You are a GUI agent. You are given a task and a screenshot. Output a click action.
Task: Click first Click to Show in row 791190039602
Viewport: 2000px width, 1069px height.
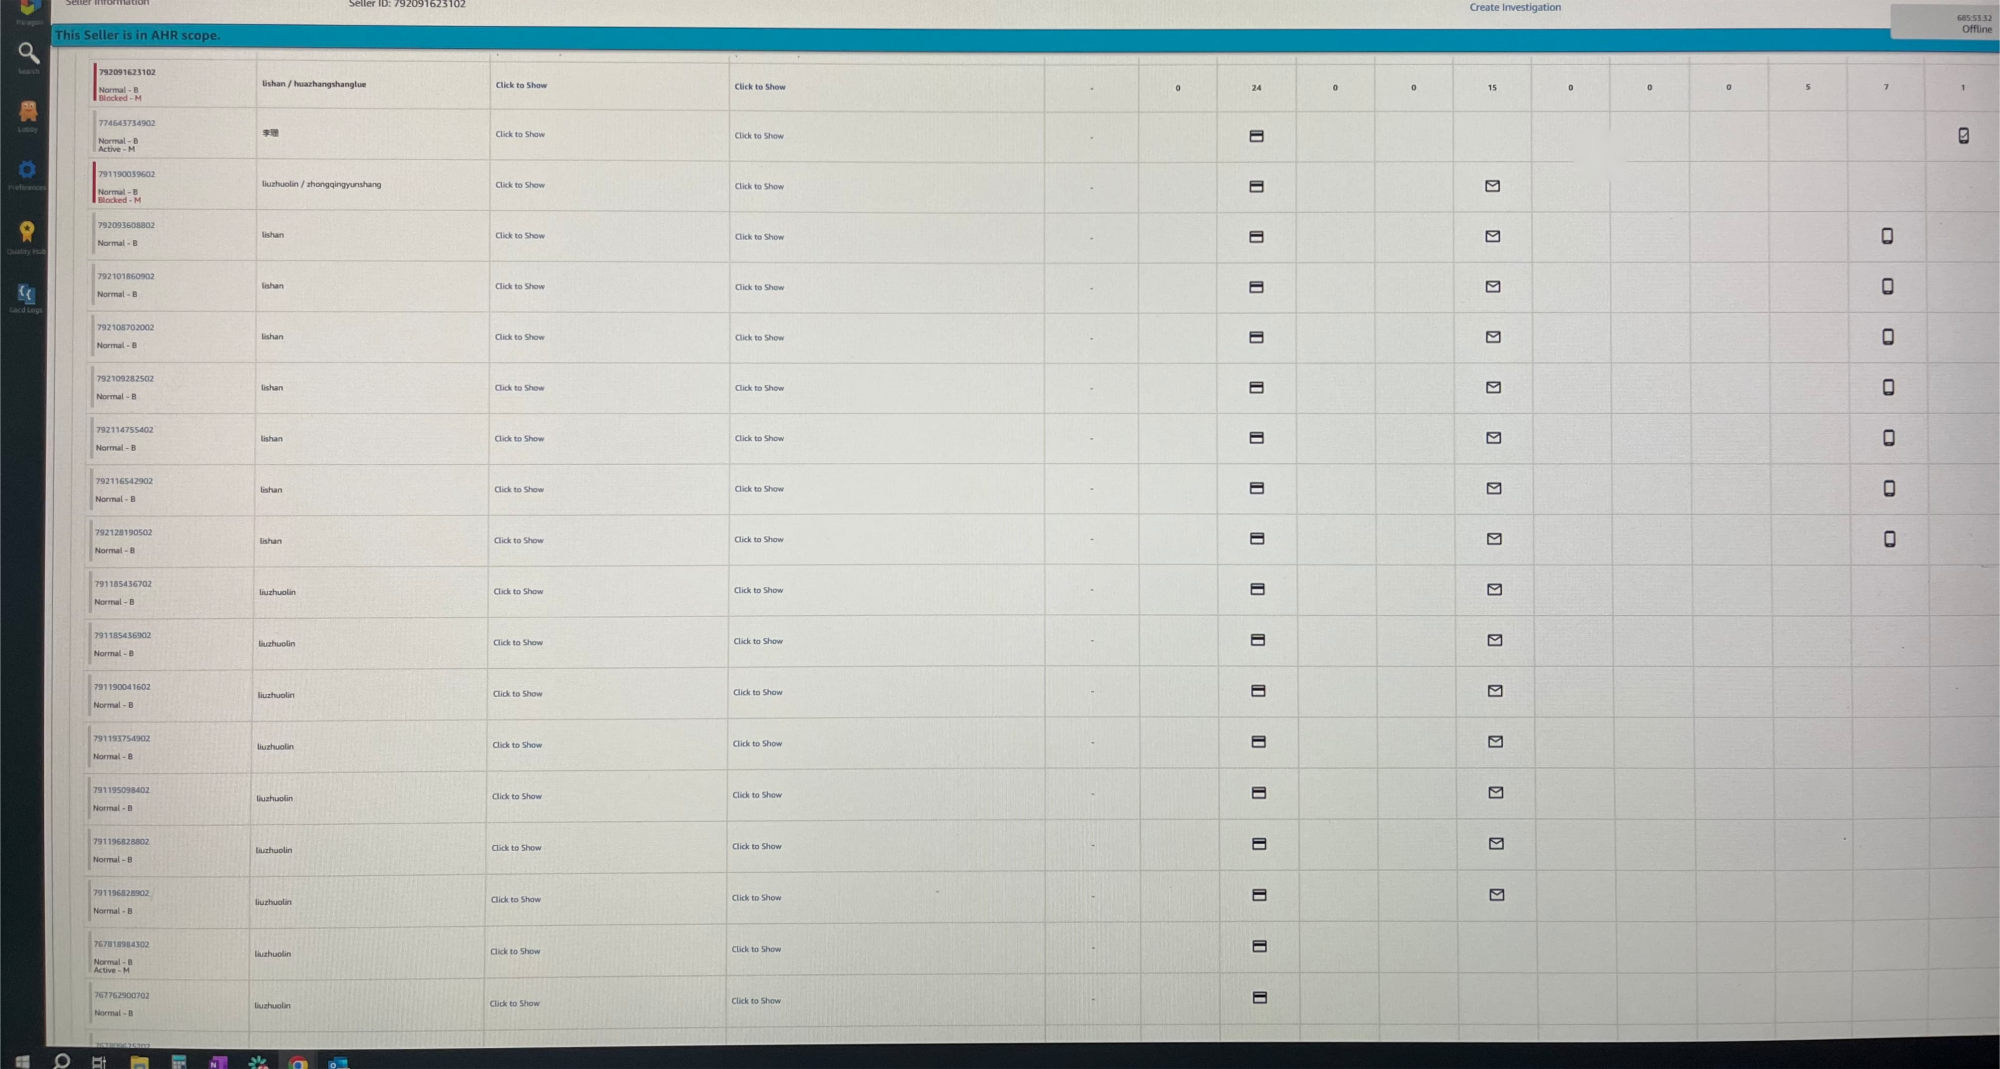tap(520, 185)
